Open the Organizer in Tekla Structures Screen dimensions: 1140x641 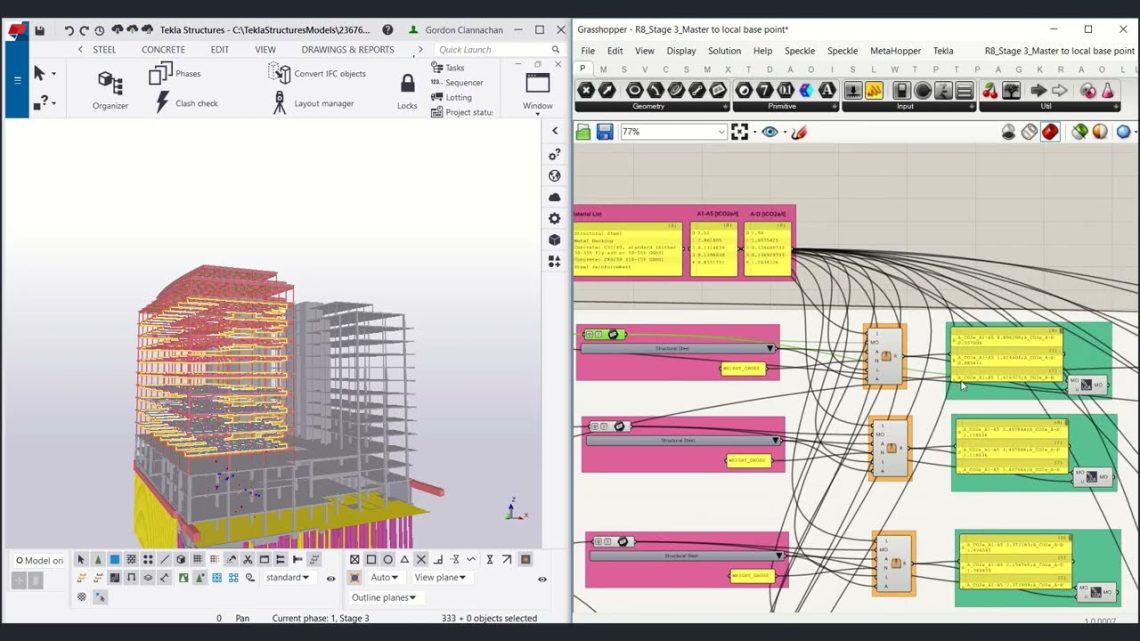coord(108,86)
